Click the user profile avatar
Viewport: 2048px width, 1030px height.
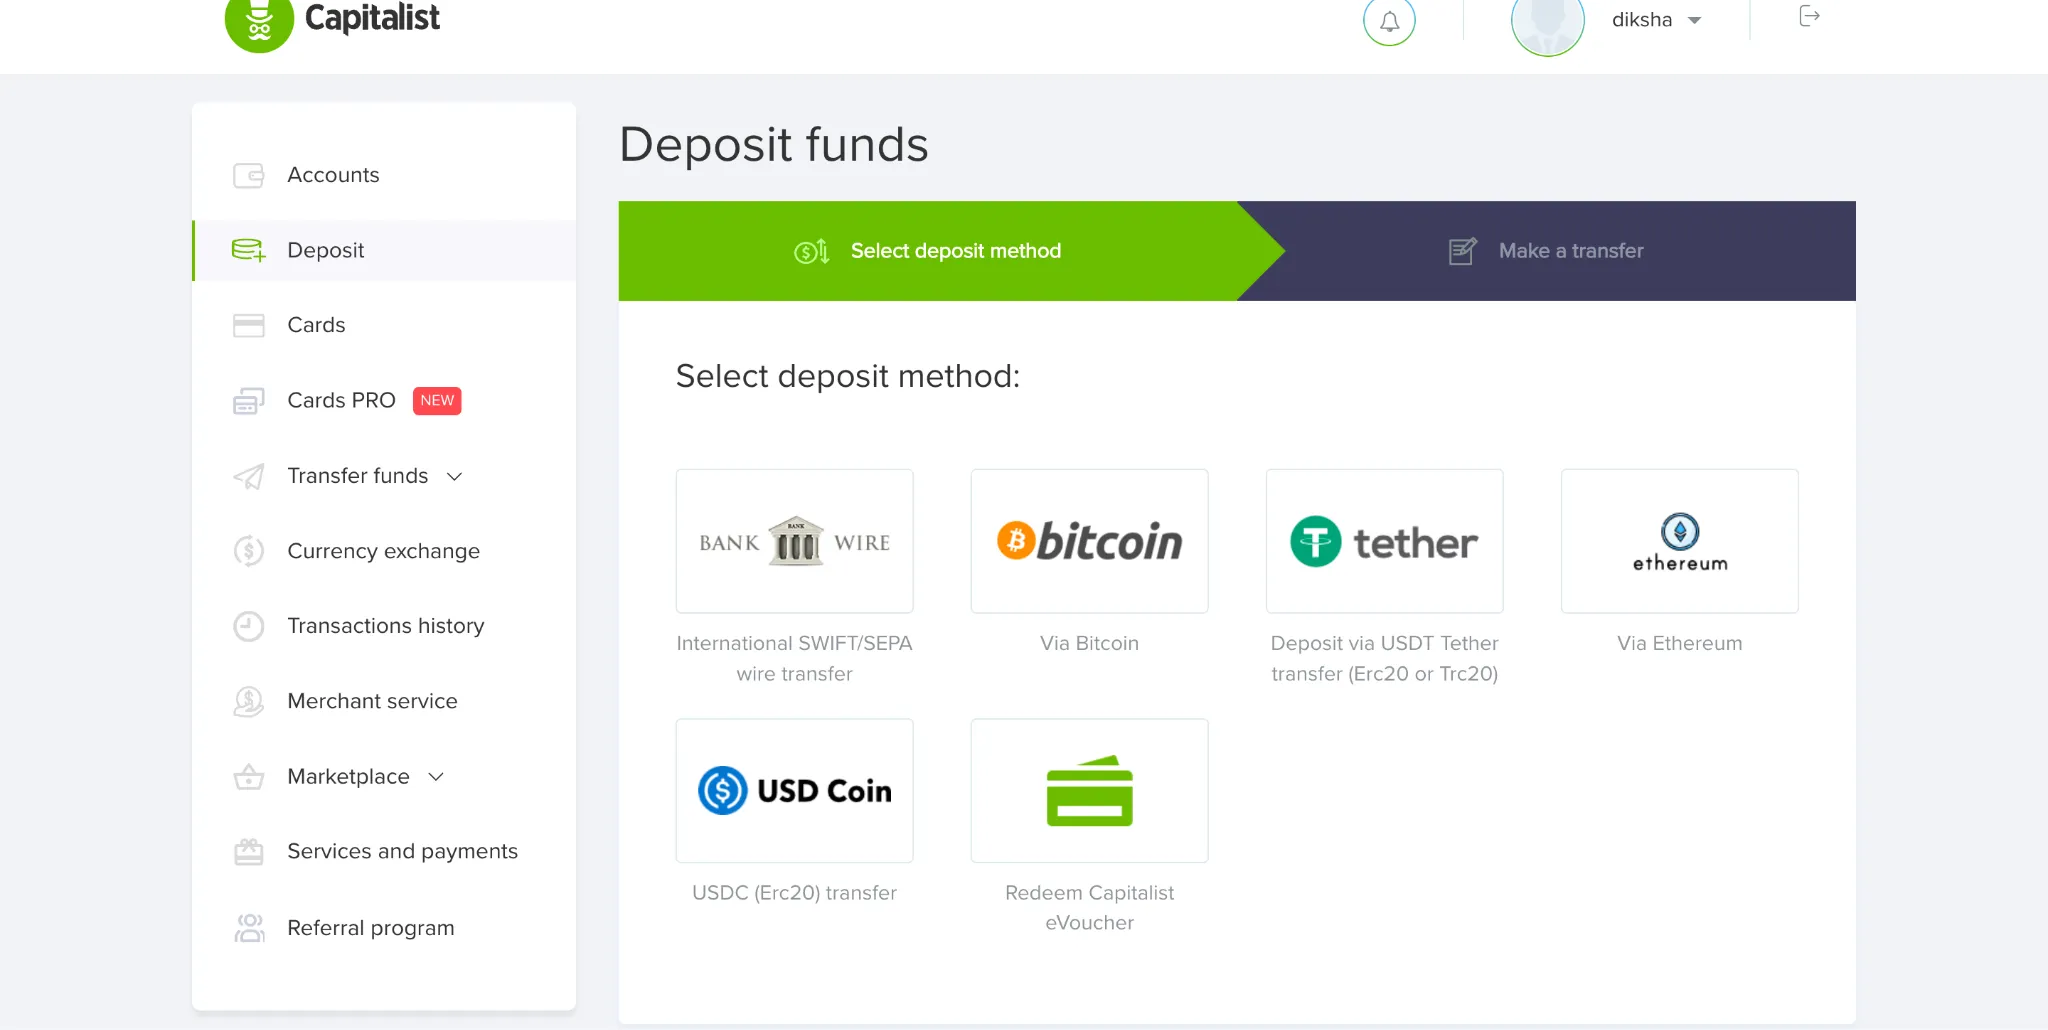coord(1547,24)
